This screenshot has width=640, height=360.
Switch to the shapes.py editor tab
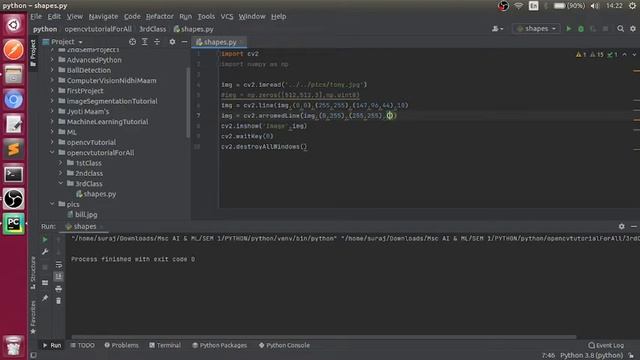[219, 42]
